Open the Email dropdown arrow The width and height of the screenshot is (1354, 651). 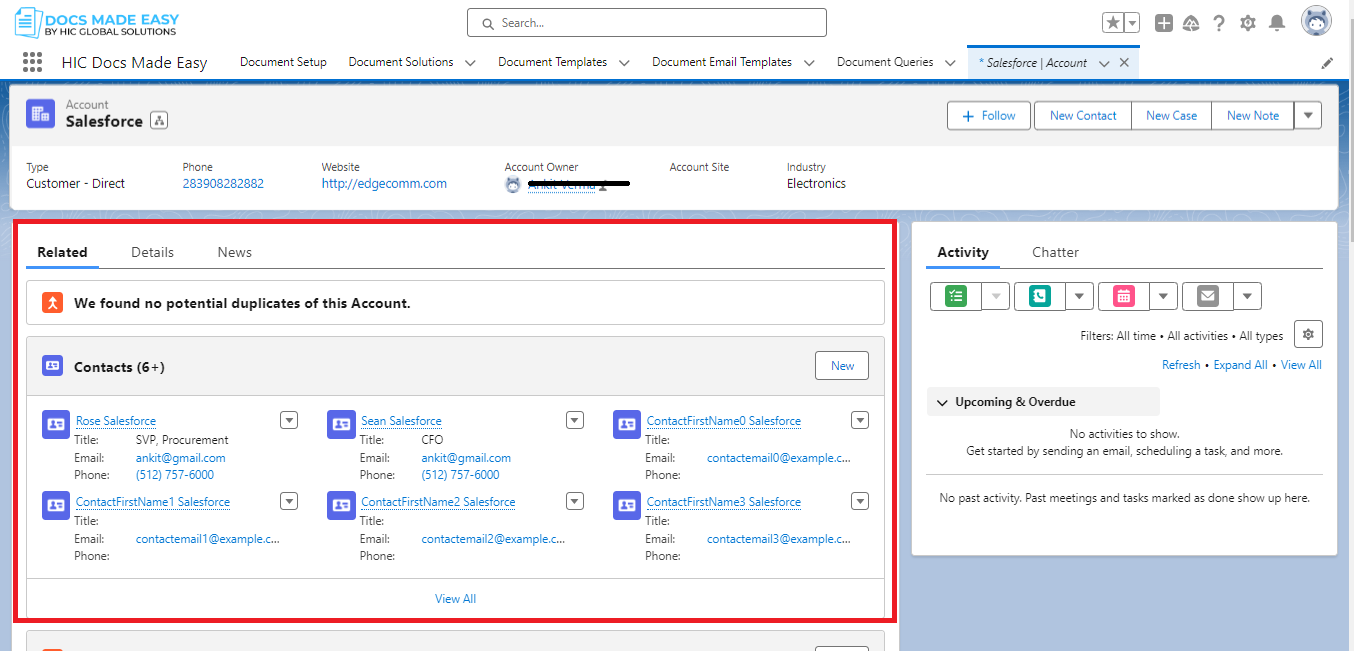[1248, 296]
